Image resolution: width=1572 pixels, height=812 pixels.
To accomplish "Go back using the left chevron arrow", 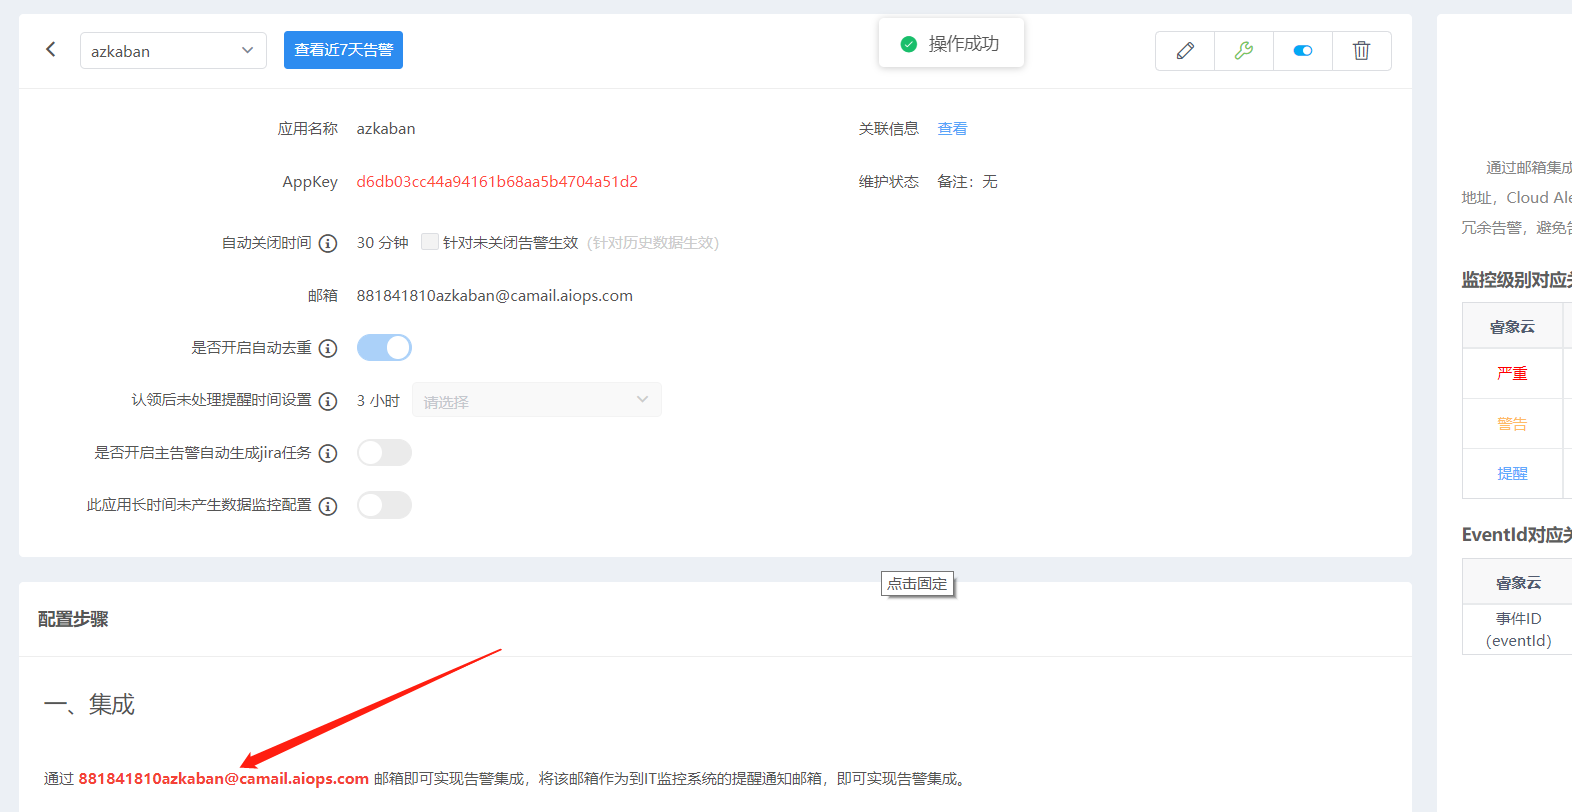I will 51,49.
